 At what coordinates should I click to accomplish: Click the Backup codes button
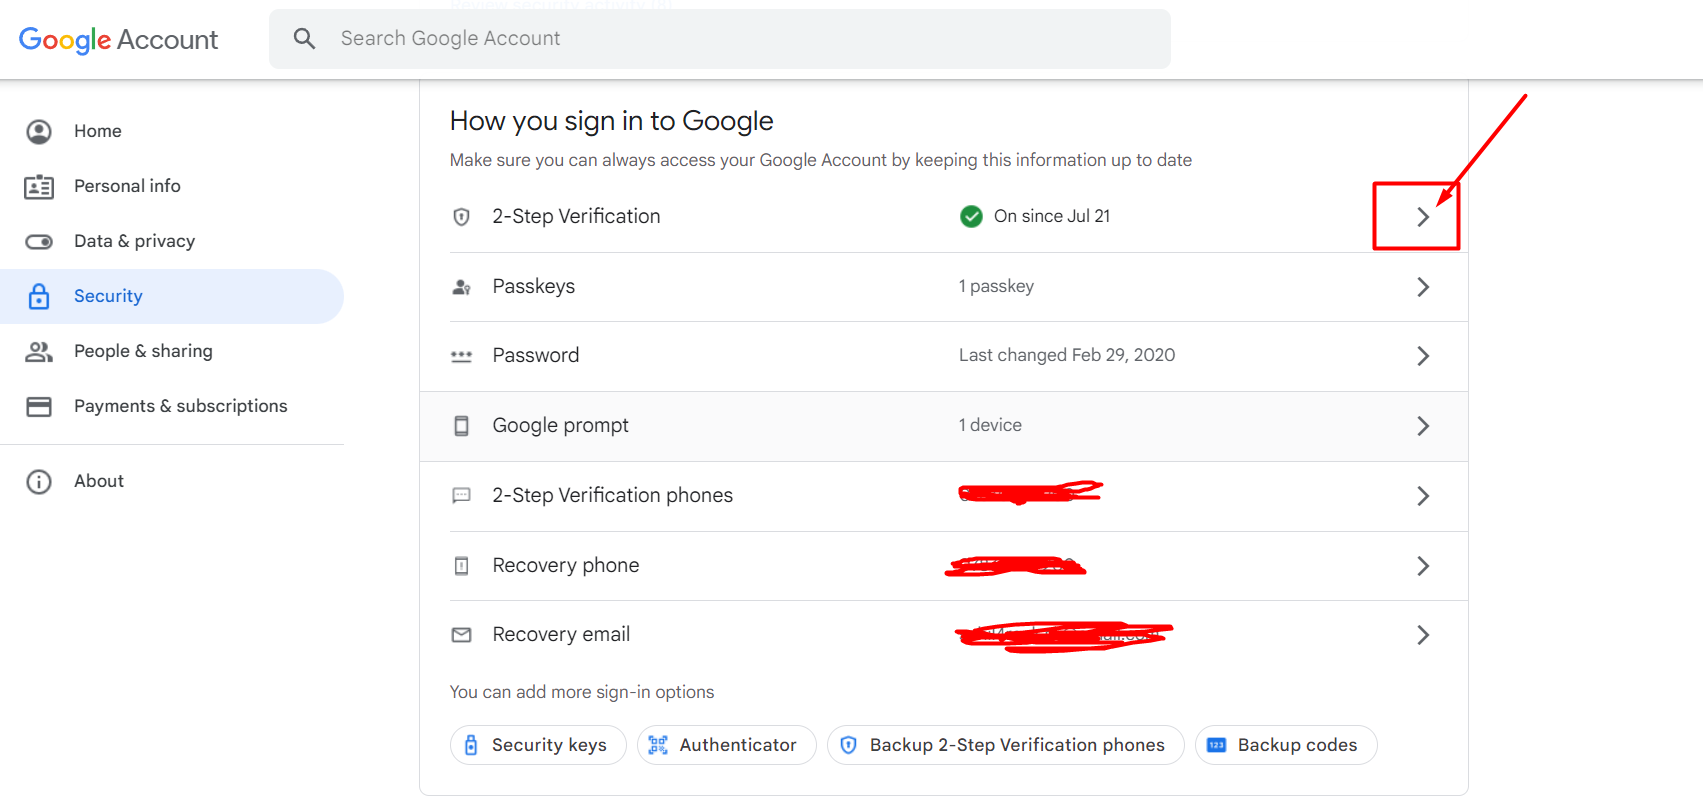click(x=1285, y=745)
